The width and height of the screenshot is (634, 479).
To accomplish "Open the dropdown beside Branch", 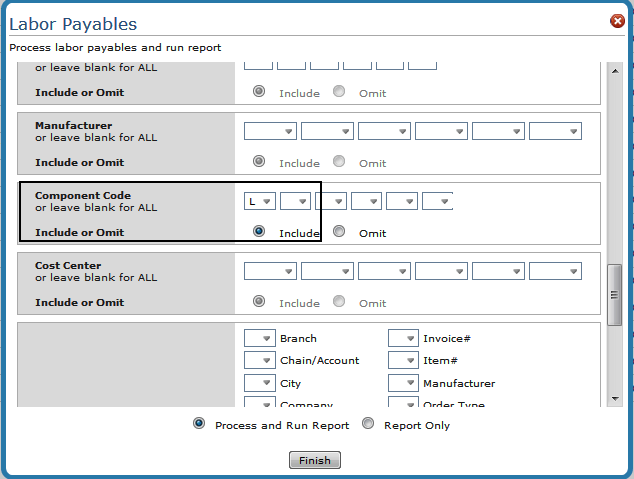I will click(x=259, y=338).
